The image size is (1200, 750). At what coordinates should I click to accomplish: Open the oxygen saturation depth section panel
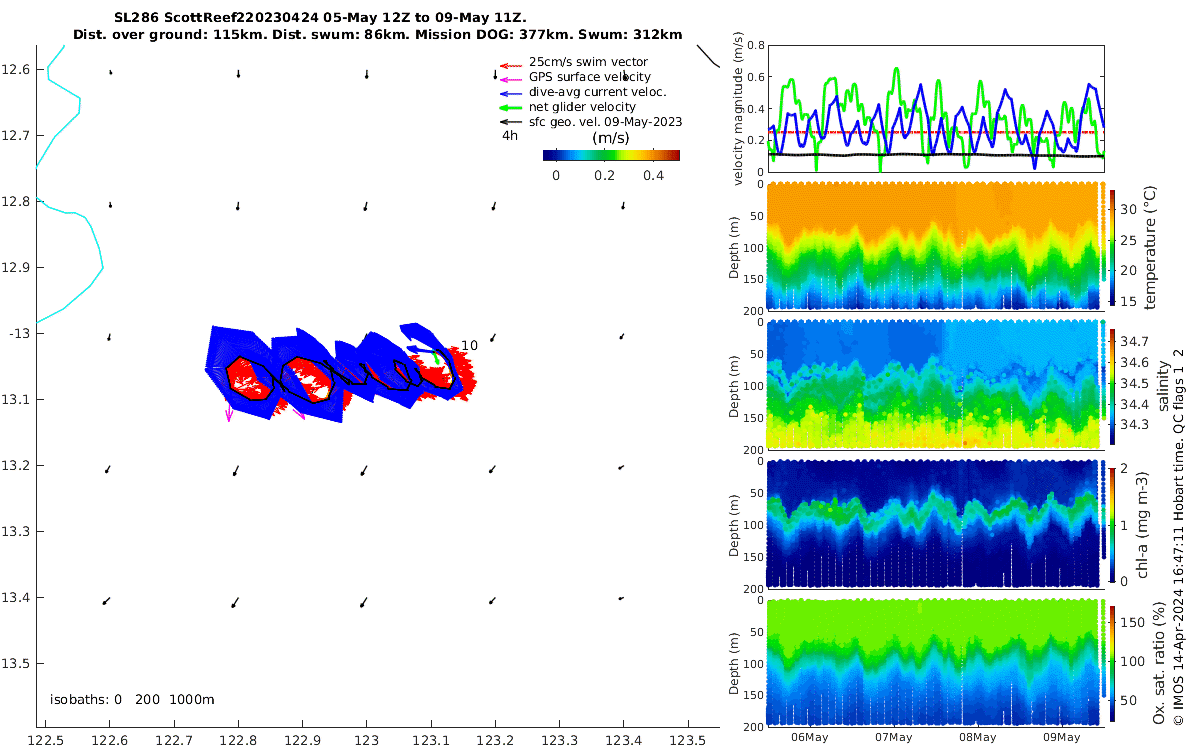tap(936, 661)
